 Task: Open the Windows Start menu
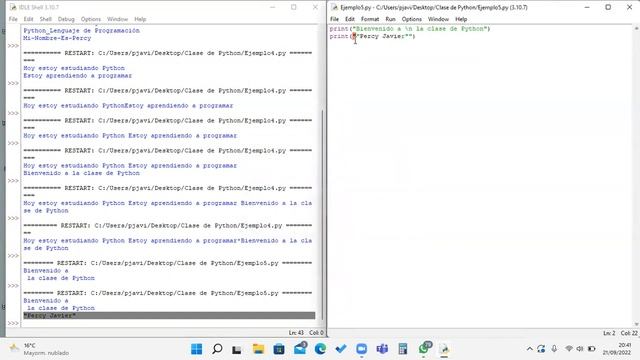[196, 349]
